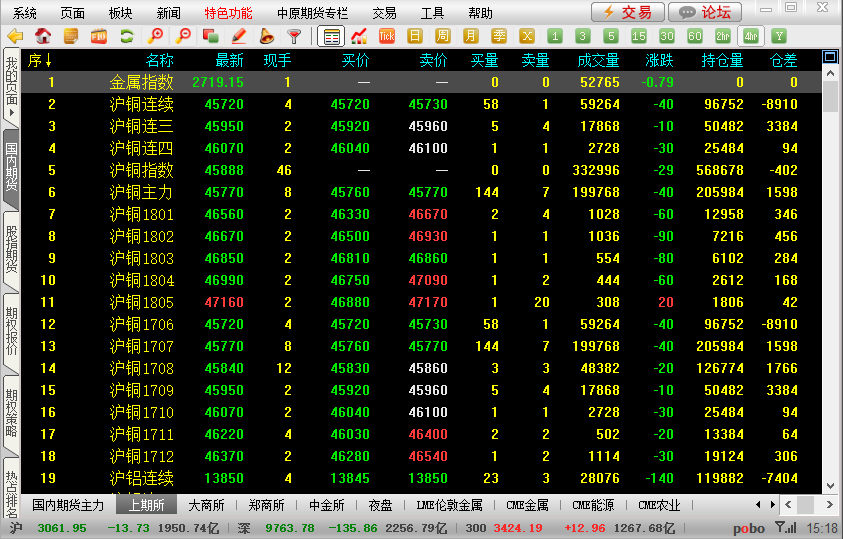
Task: Click the 交易 lightning button
Action: [627, 12]
